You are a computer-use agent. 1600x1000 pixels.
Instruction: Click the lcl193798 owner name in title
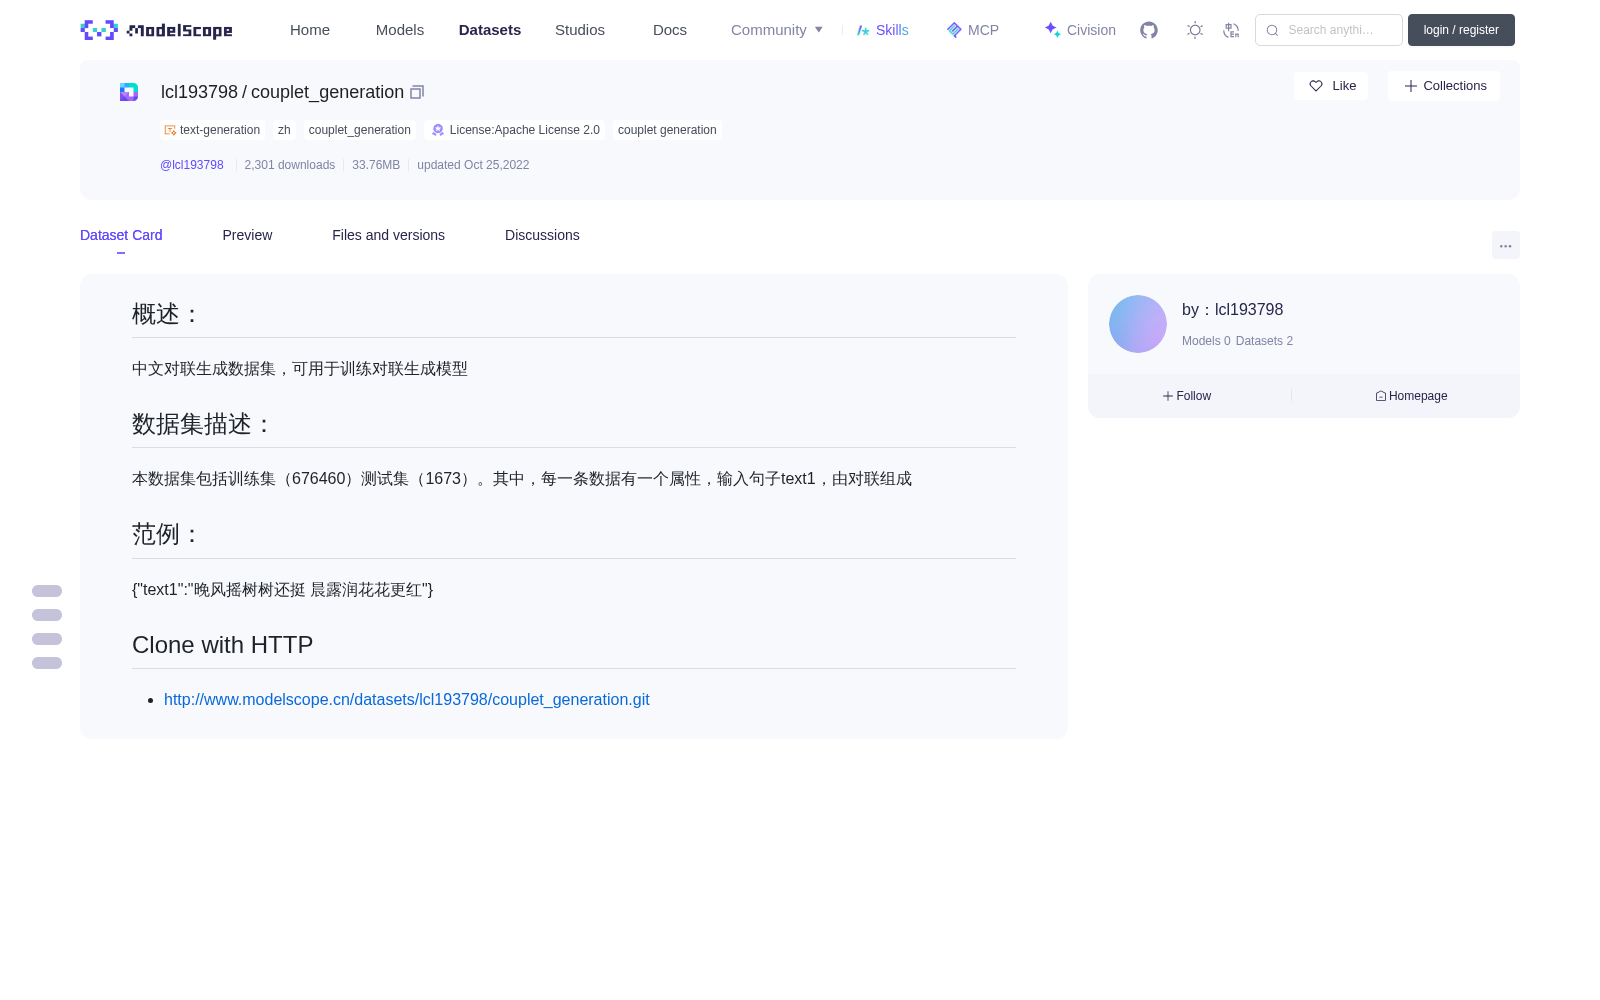[199, 92]
